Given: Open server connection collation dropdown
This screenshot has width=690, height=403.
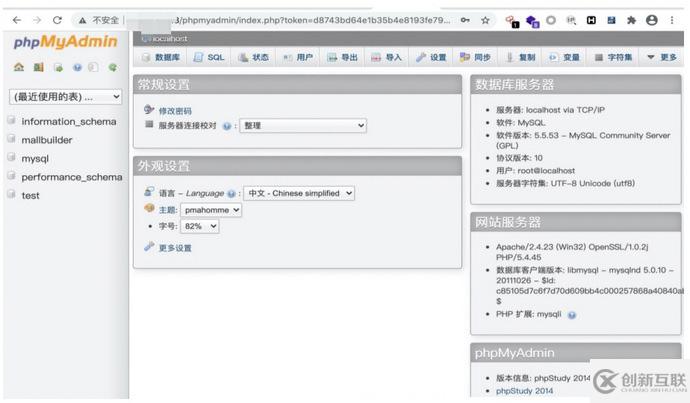Looking at the screenshot, I should pyautogui.click(x=303, y=125).
